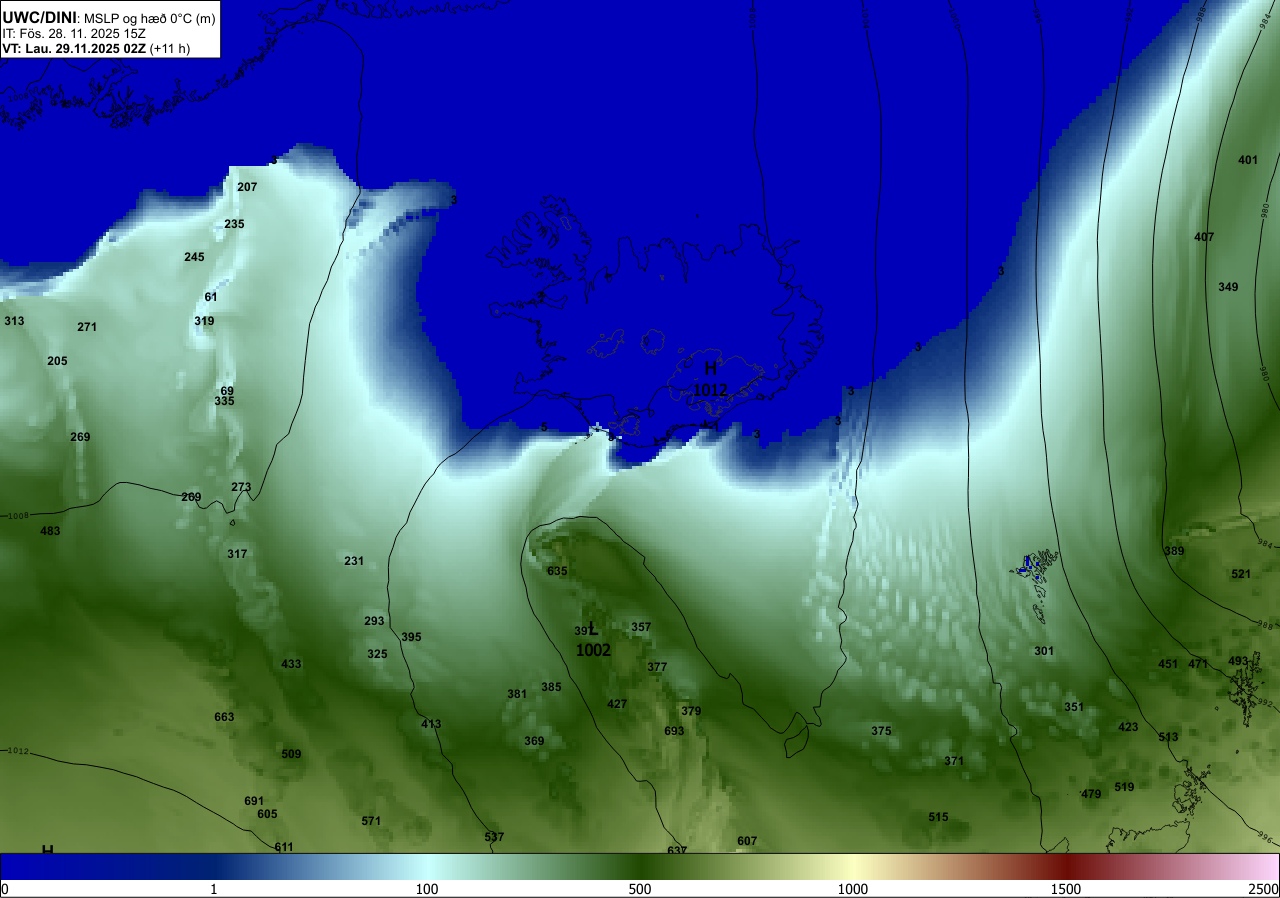Click the value 395 on the map
Image resolution: width=1280 pixels, height=898 pixels.
[x=411, y=637]
